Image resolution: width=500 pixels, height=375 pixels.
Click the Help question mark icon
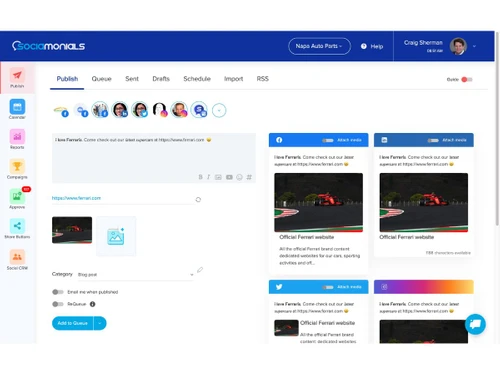(x=364, y=46)
